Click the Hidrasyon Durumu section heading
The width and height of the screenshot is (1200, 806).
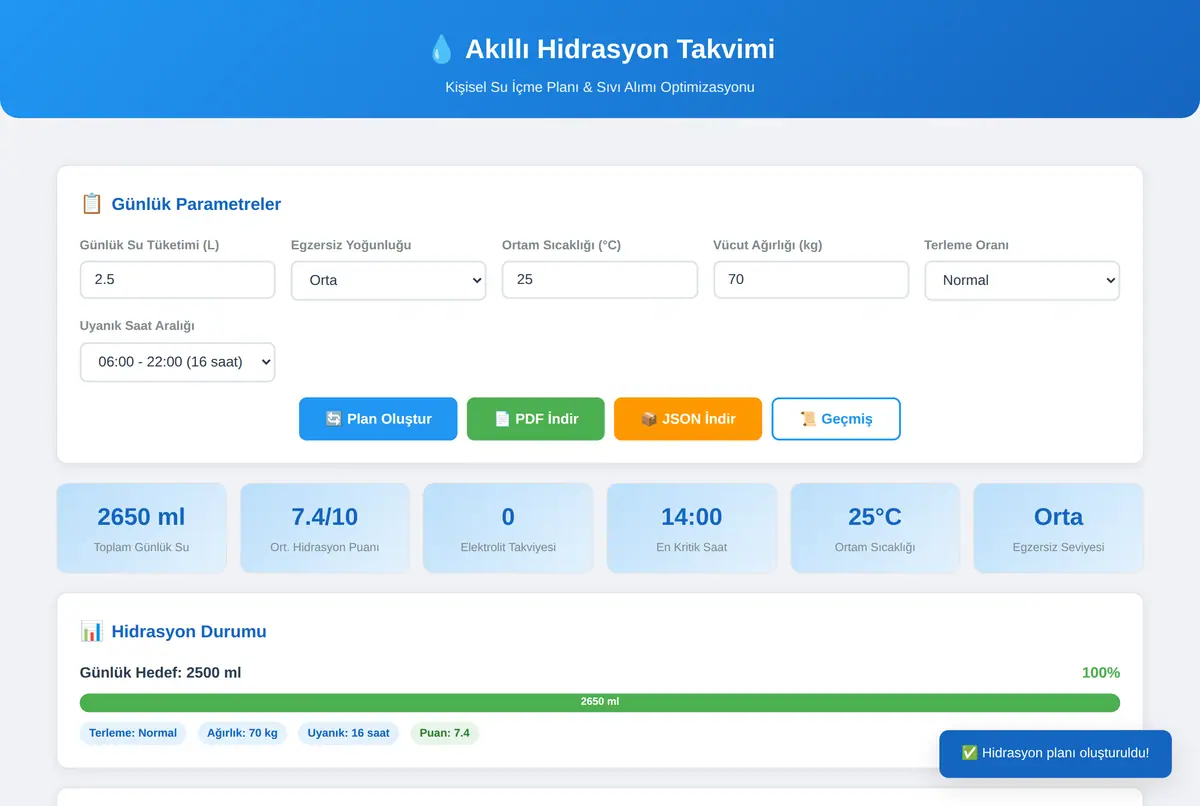coord(189,632)
